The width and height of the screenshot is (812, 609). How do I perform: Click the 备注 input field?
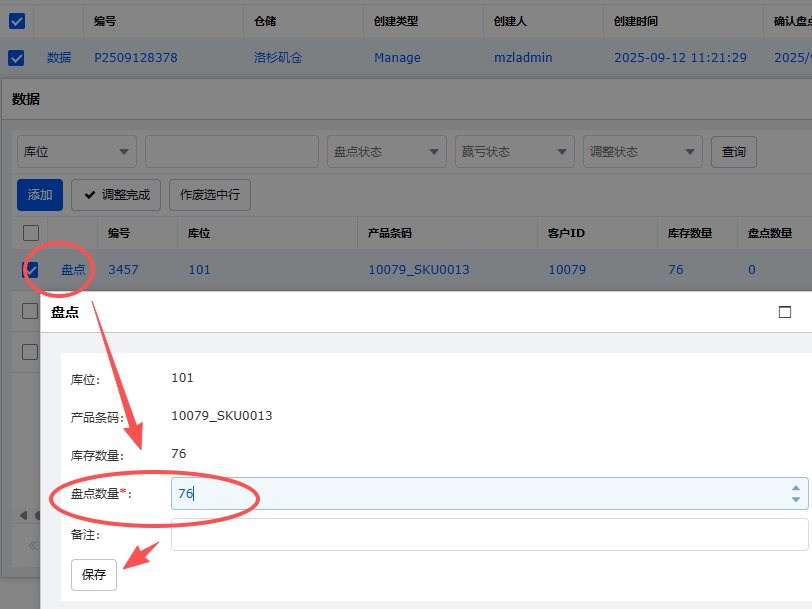pyautogui.click(x=489, y=534)
